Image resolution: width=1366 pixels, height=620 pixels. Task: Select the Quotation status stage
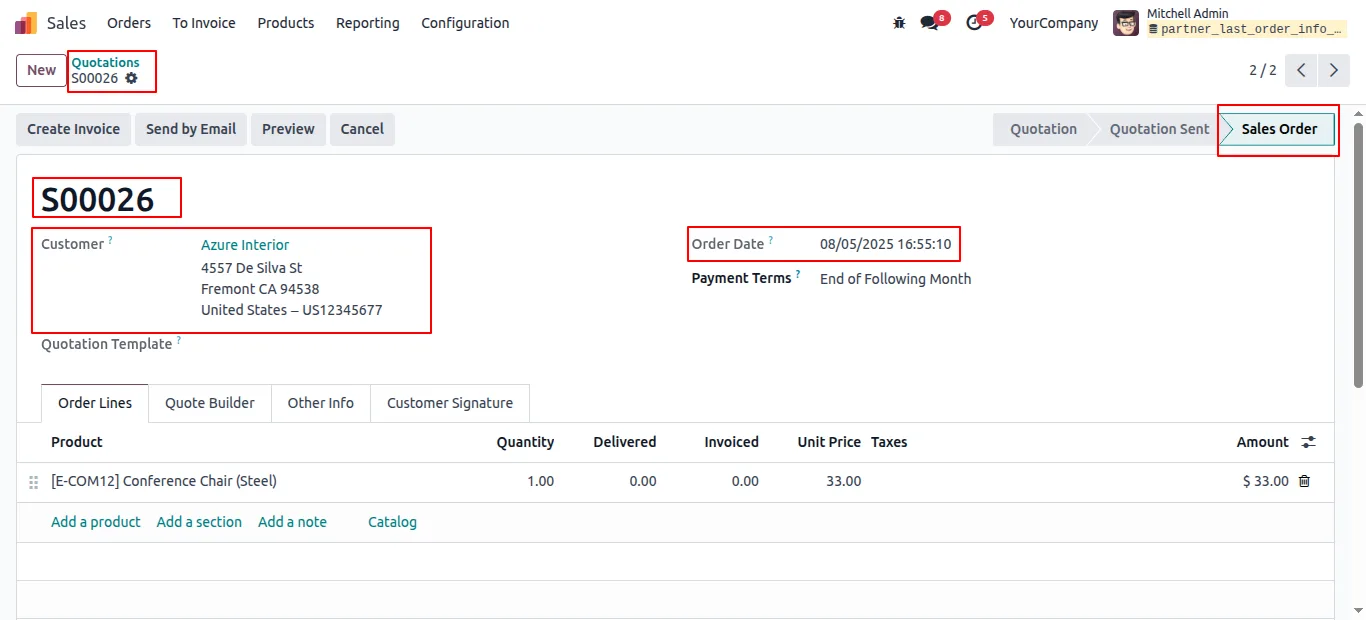click(x=1043, y=129)
